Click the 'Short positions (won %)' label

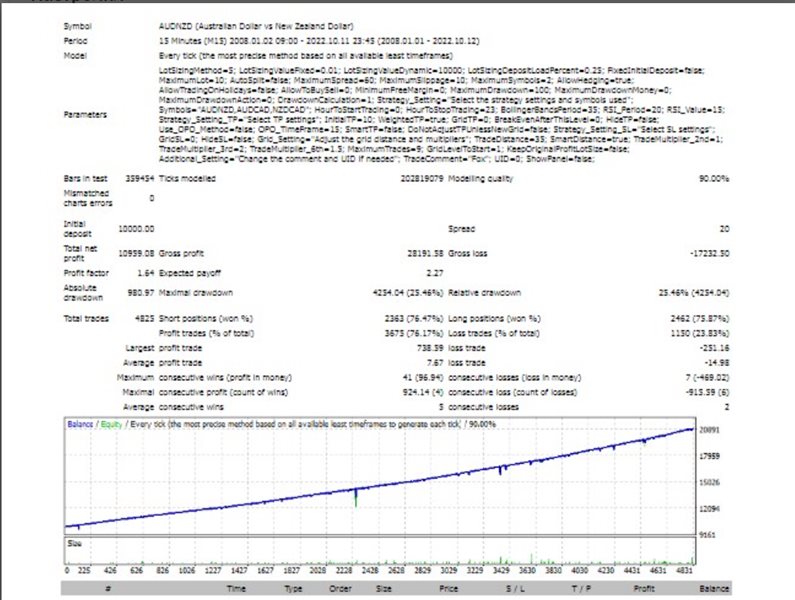tap(206, 319)
